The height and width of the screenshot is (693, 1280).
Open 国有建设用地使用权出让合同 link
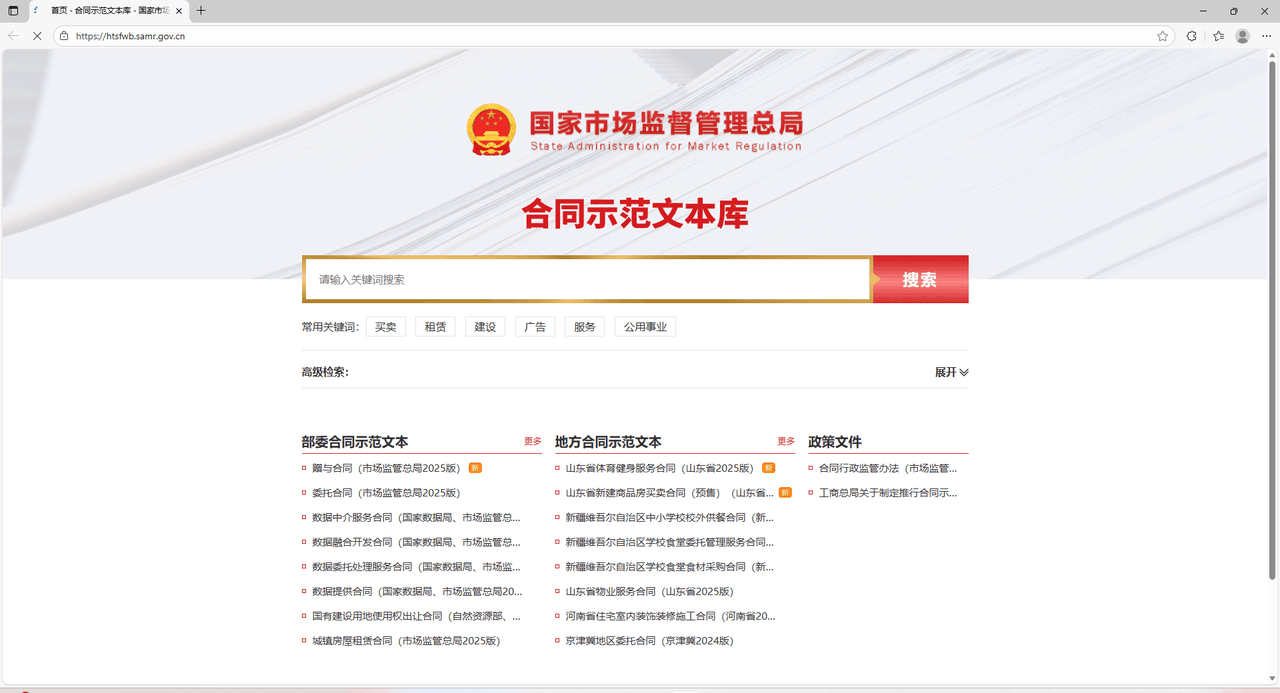tap(417, 616)
